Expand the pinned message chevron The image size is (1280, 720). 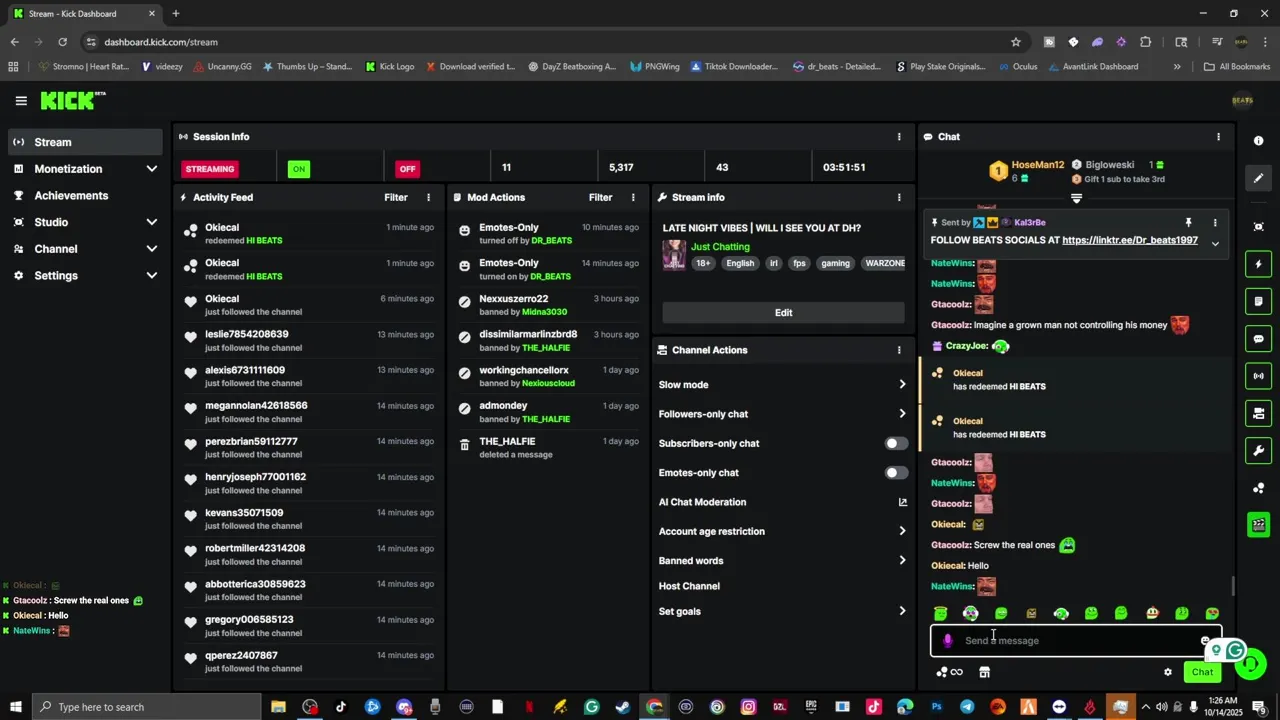click(x=1215, y=244)
